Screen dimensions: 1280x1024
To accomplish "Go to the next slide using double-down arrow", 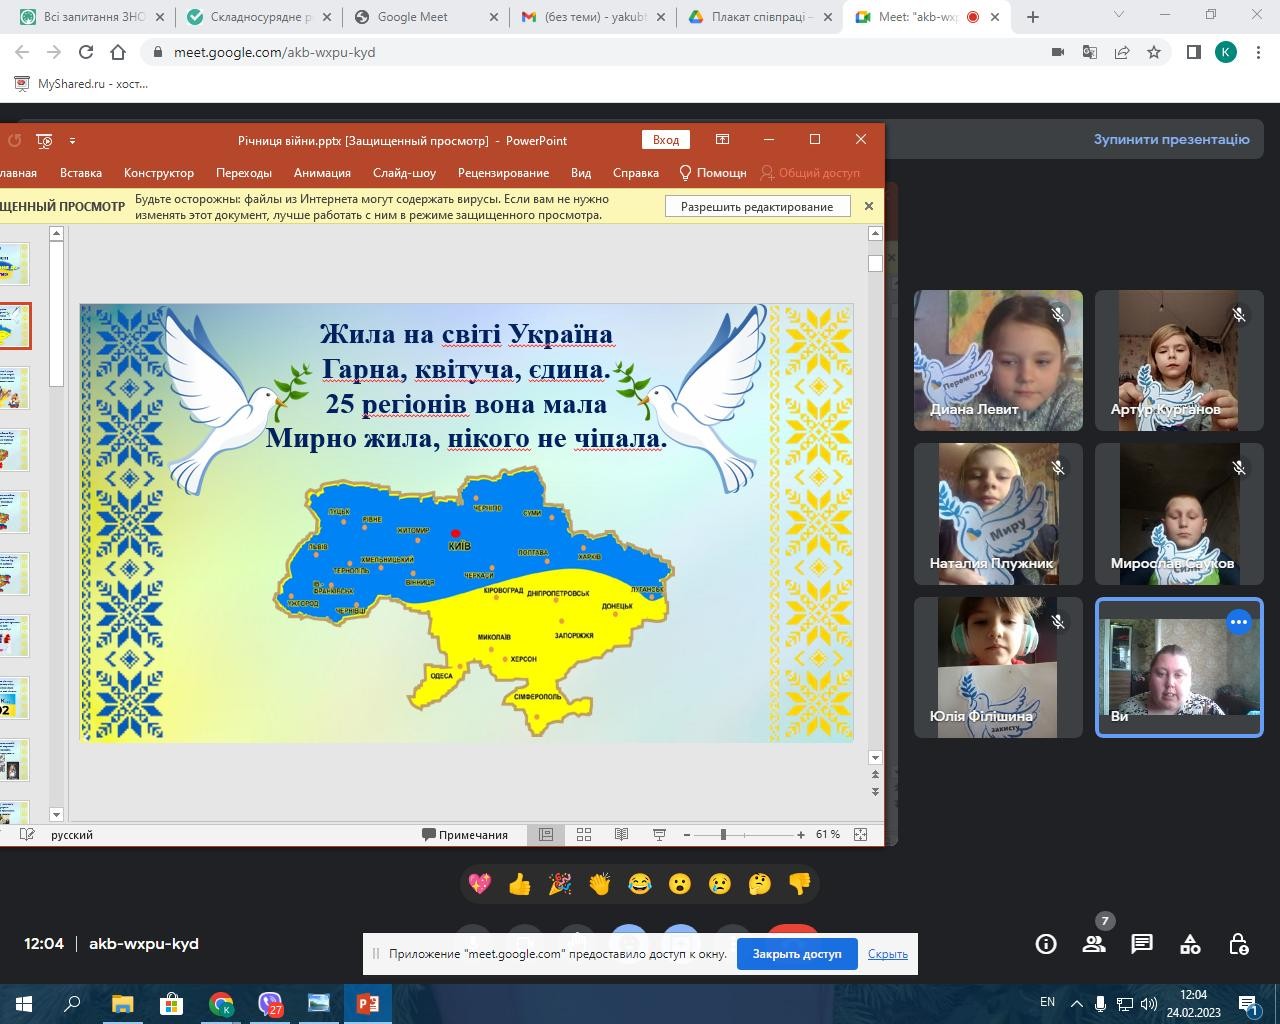I will [x=876, y=791].
